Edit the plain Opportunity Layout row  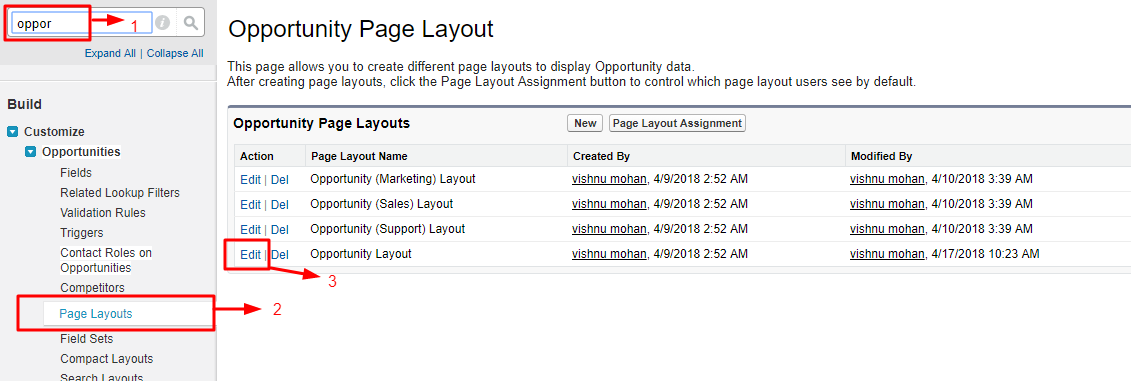250,255
